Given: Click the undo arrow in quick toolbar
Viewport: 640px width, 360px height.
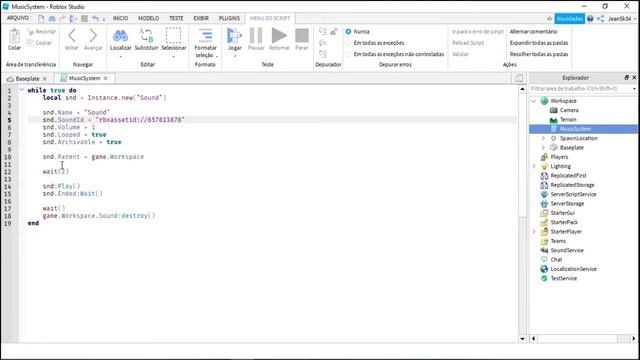Looking at the screenshot, I should [x=95, y=18].
